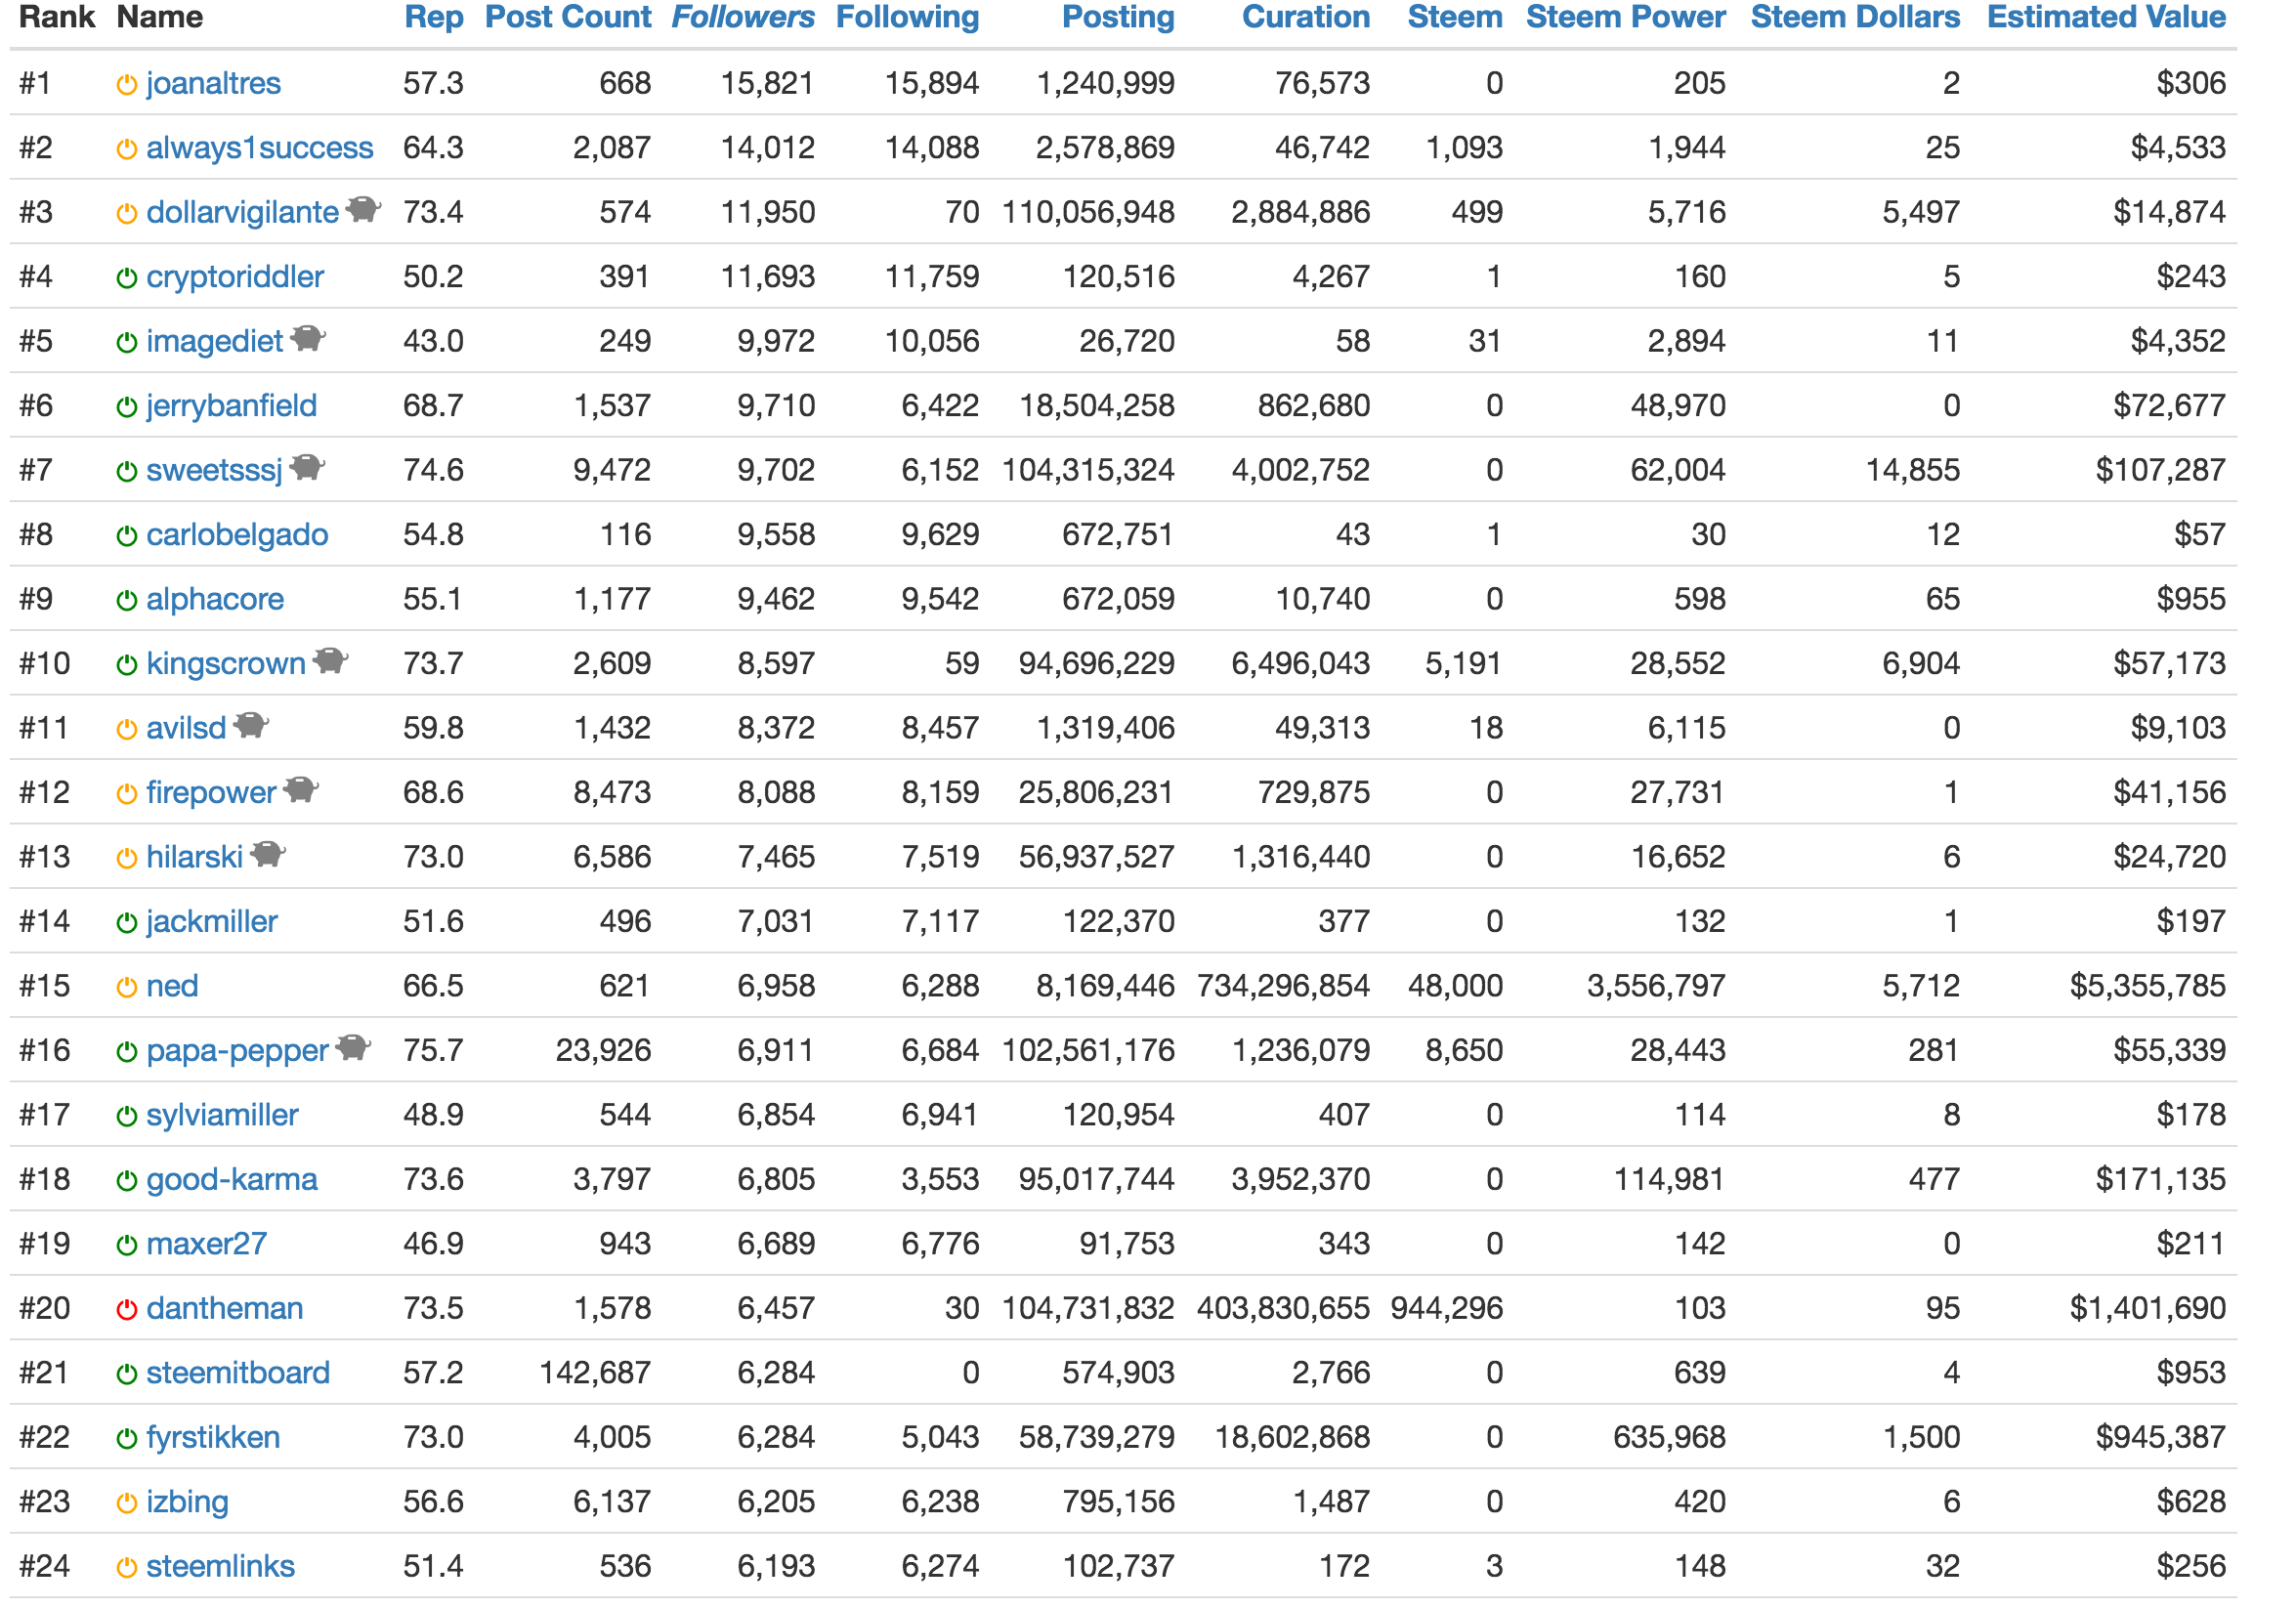Open the sweetsssj profile link
Image resolution: width=2296 pixels, height=1608 pixels.
pyautogui.click(x=215, y=471)
